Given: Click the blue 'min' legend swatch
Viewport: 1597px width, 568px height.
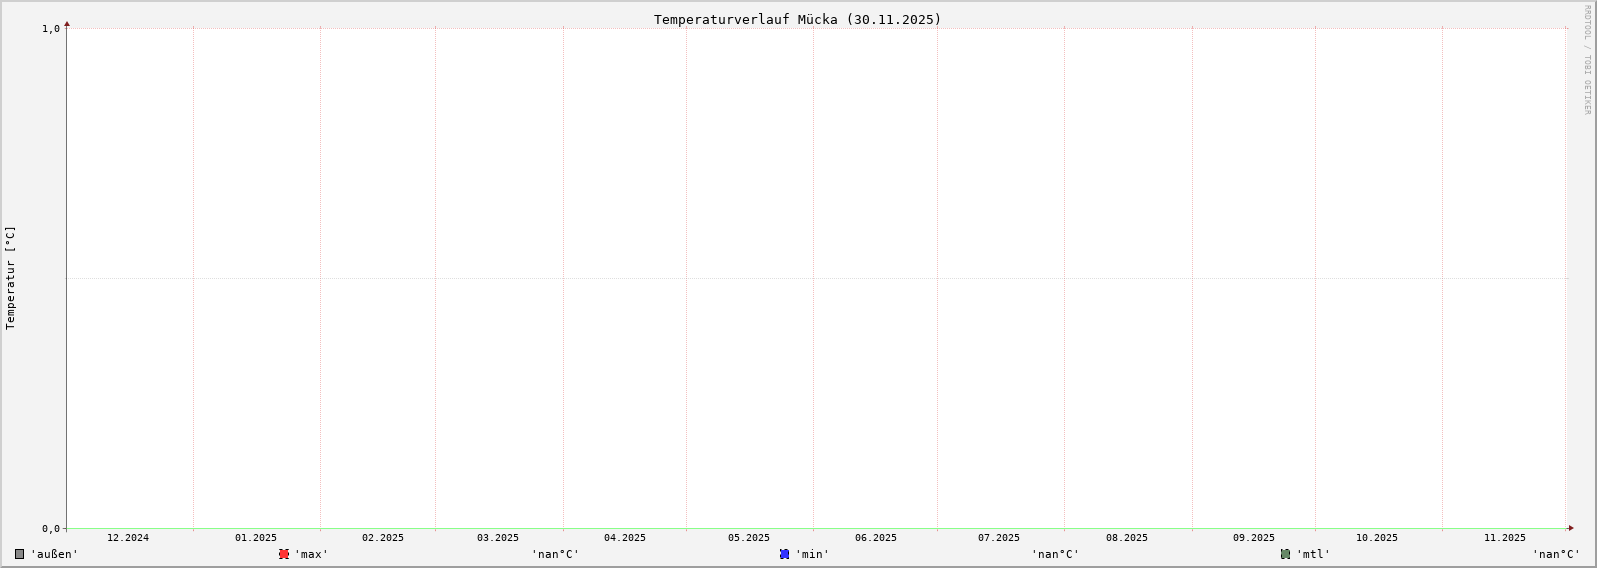Looking at the screenshot, I should pyautogui.click(x=785, y=554).
